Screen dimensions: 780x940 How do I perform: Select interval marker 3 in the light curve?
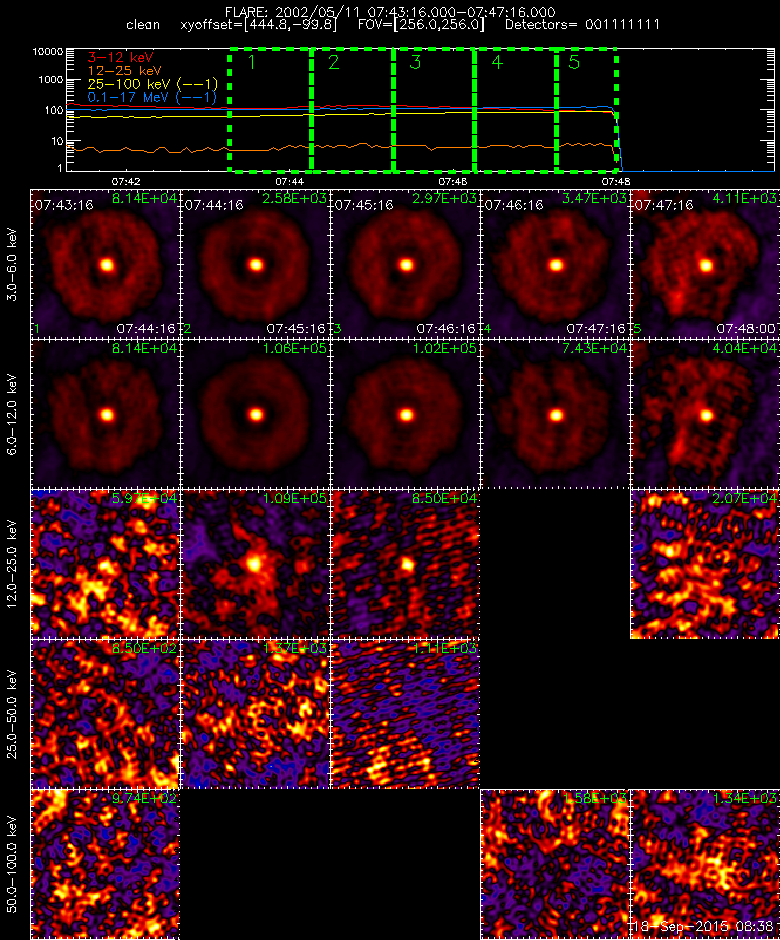[415, 62]
